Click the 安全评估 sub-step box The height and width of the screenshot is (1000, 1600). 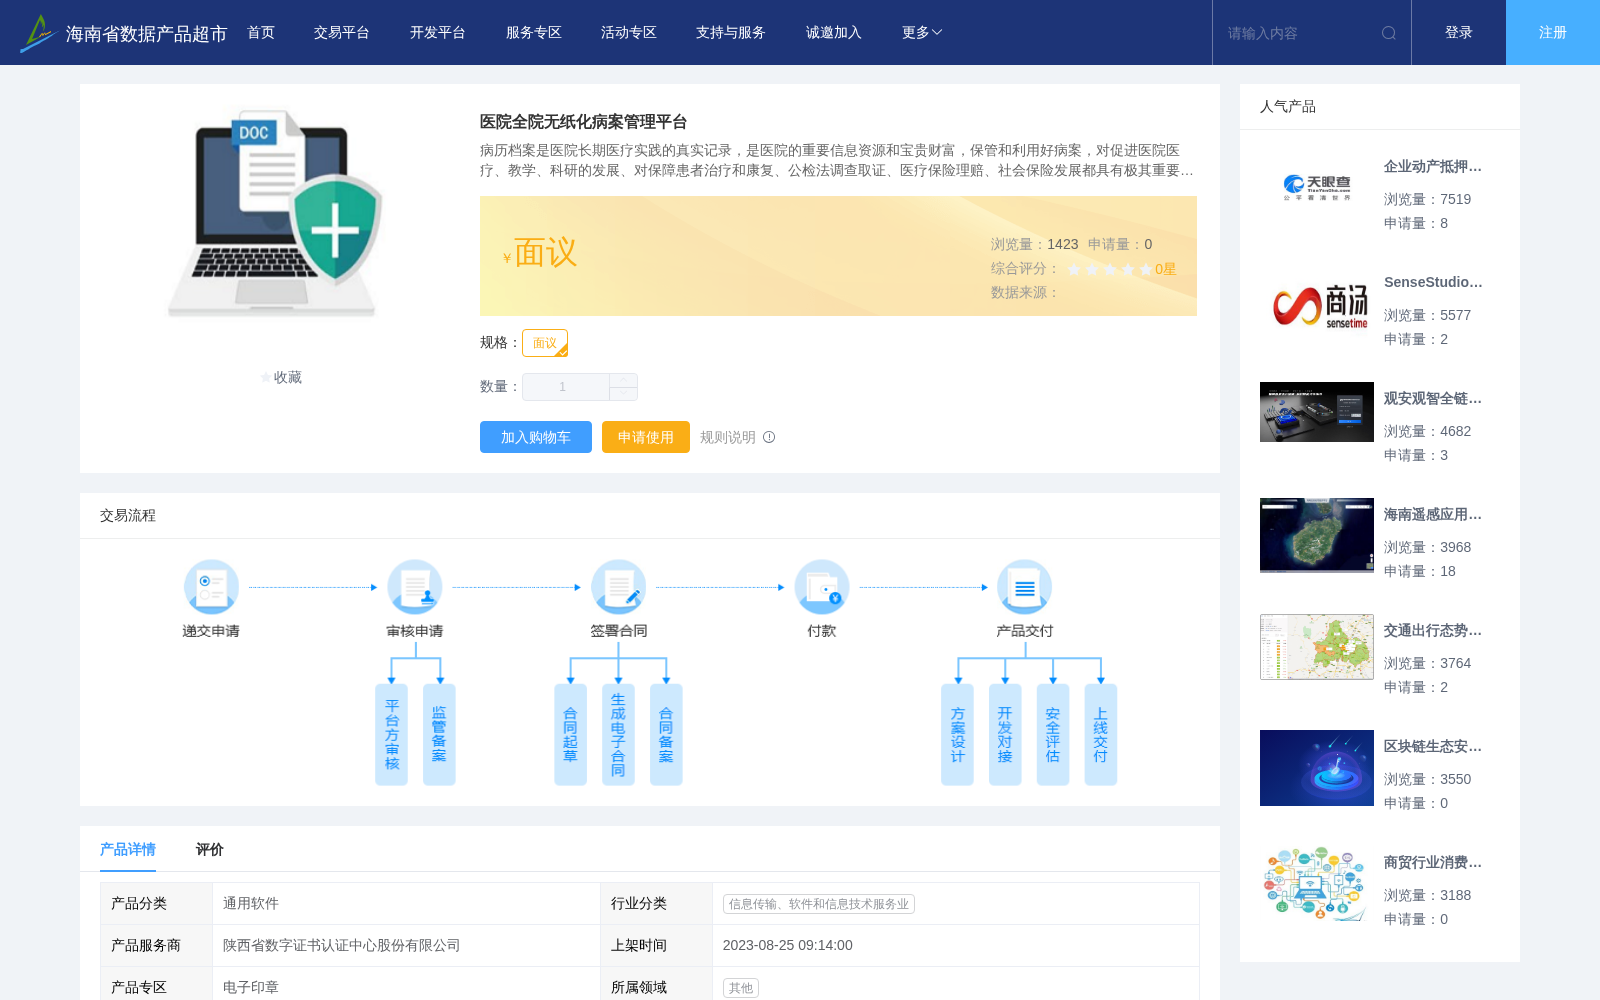pos(1053,735)
